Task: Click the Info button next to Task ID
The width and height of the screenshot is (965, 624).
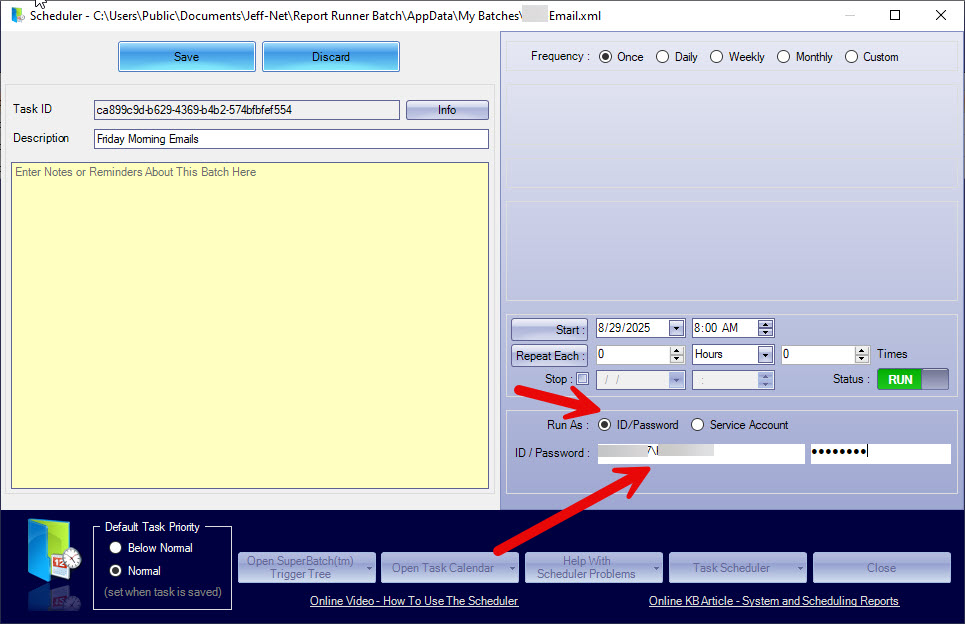Action: (x=447, y=110)
